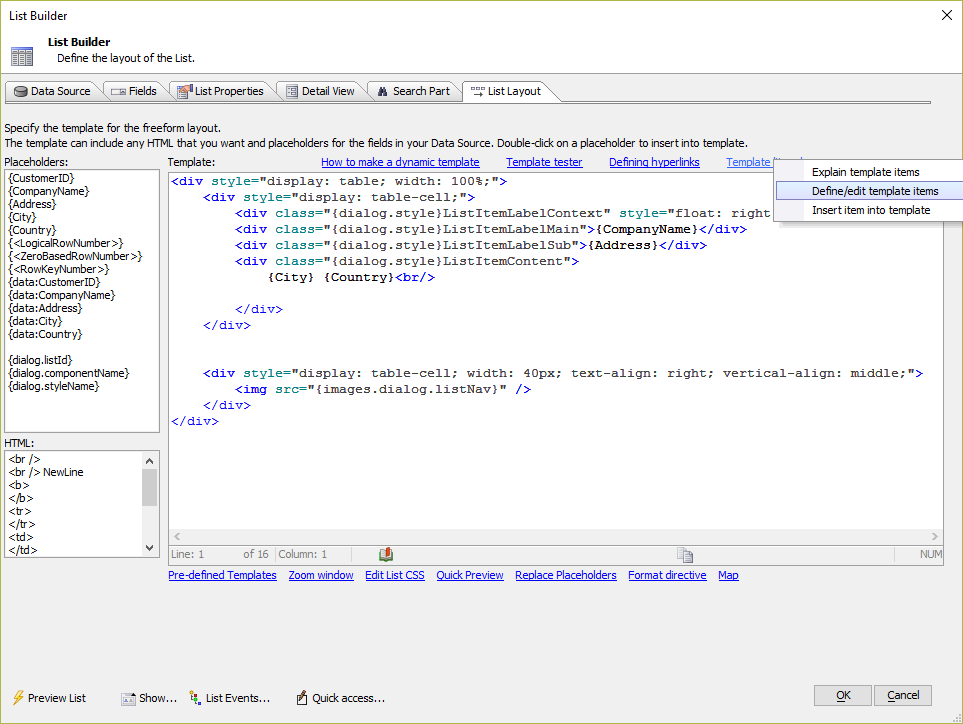
Task: Click template editor scroll right arrow
Action: click(935, 537)
